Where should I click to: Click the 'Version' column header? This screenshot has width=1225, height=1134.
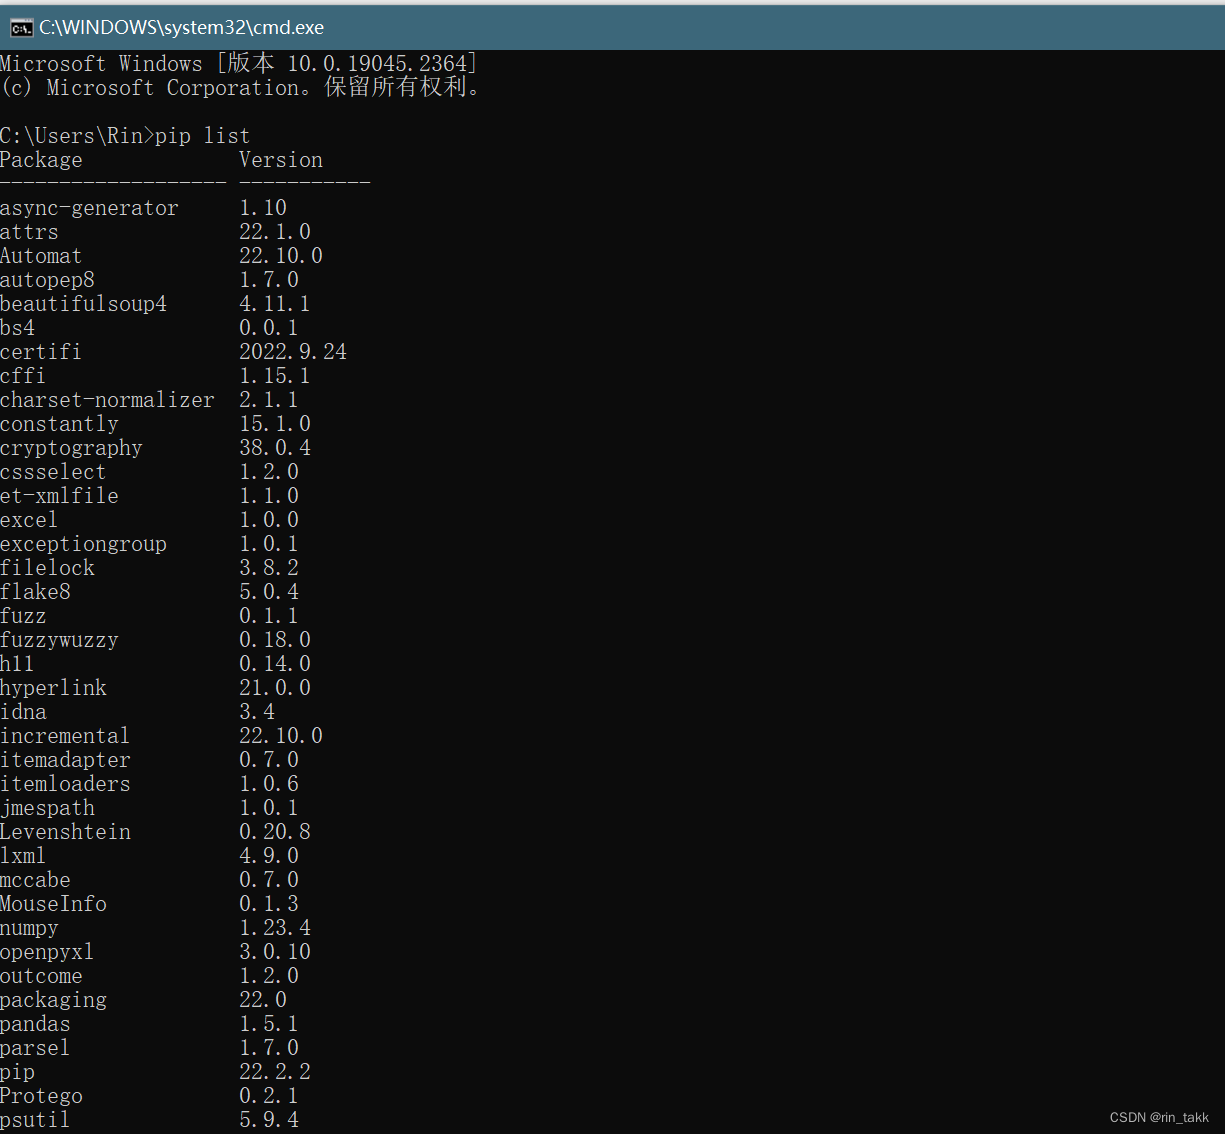pyautogui.click(x=281, y=160)
